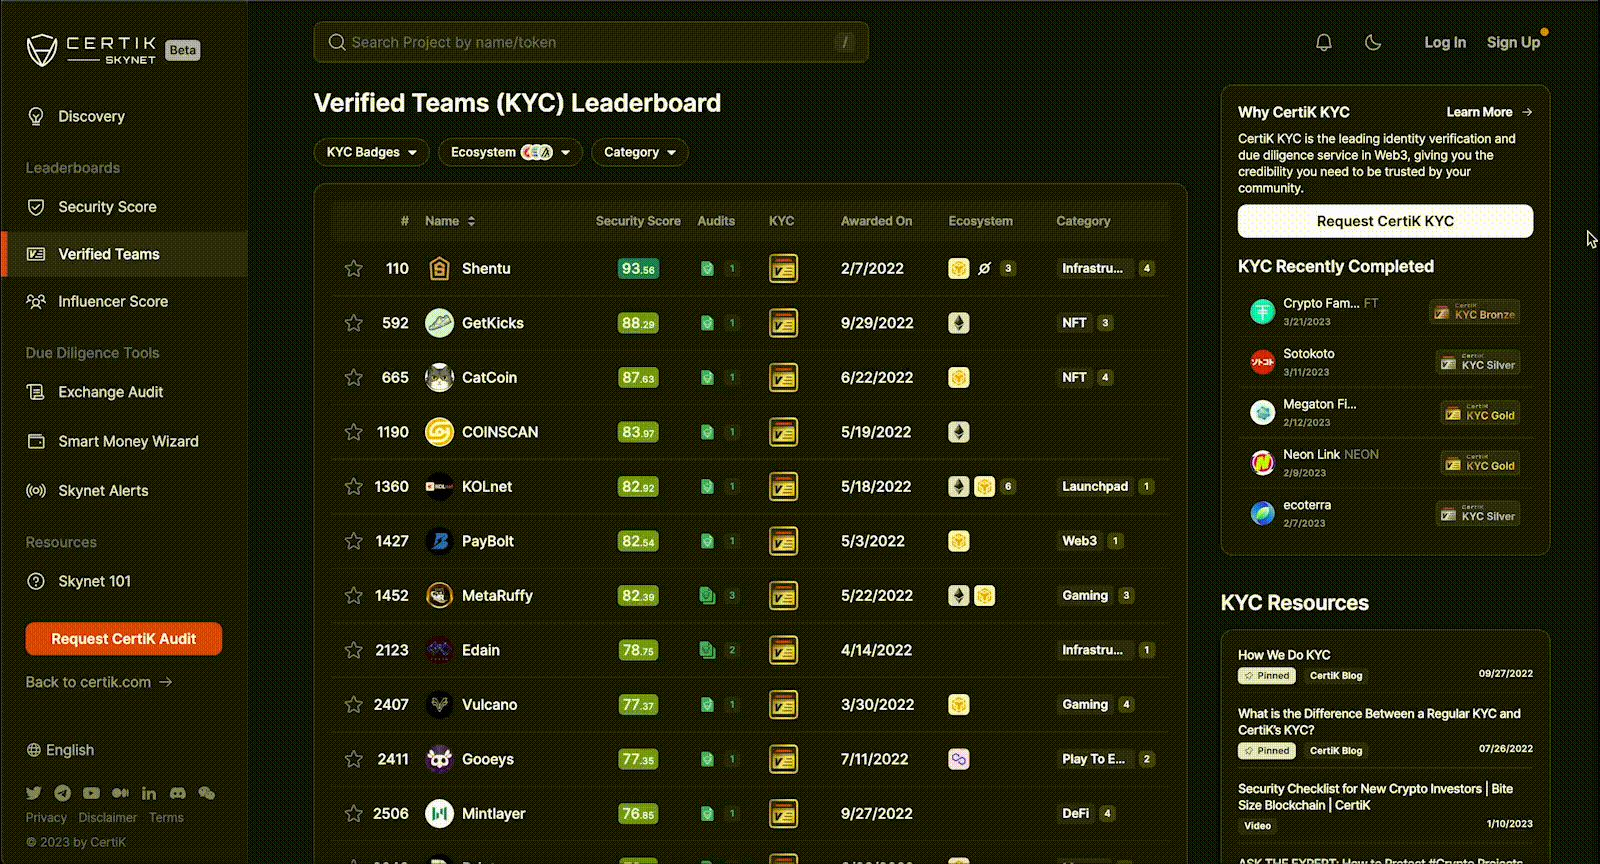Click GetKicks audit icon

point(707,323)
